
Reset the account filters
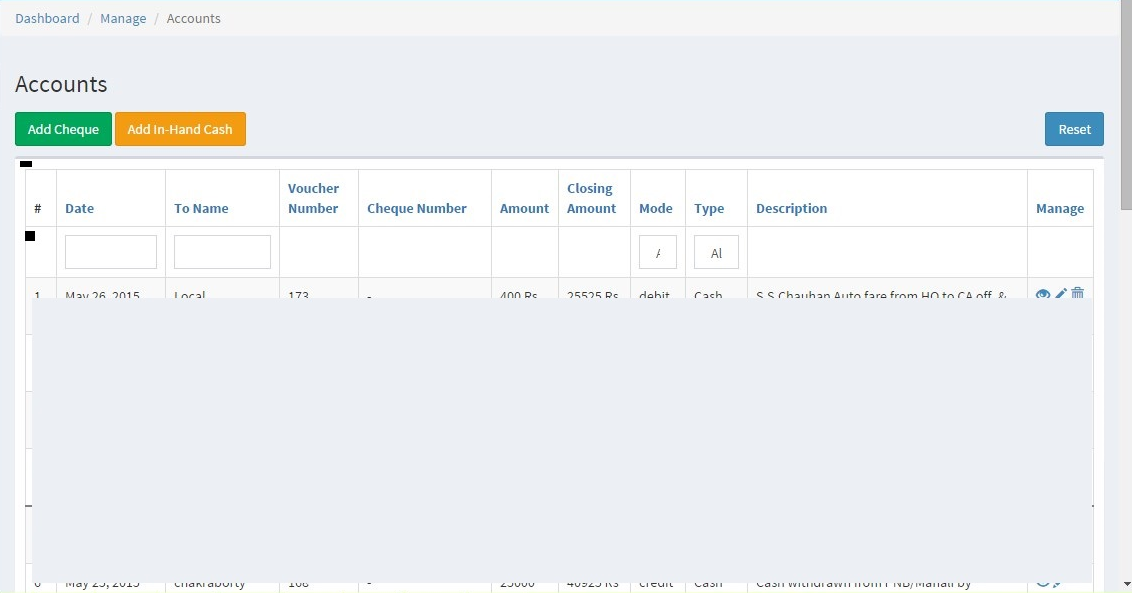[1074, 129]
